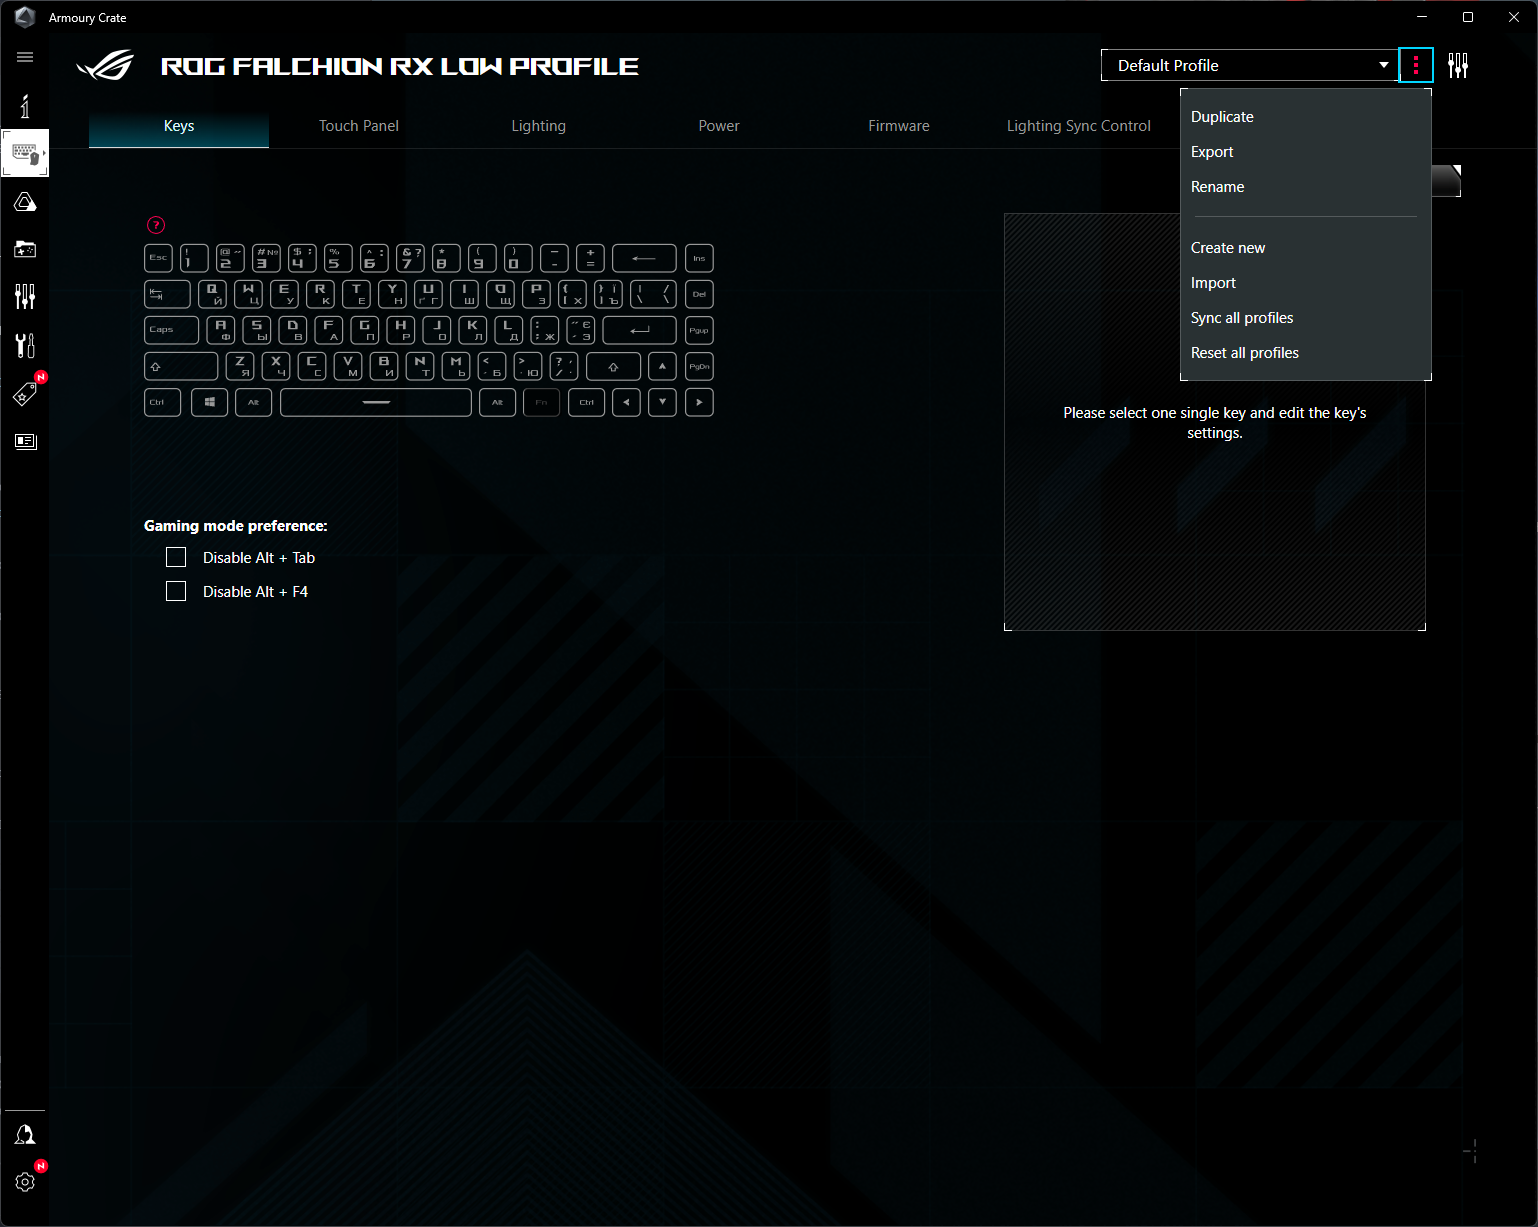Open the Settings gear icon

click(25, 1182)
